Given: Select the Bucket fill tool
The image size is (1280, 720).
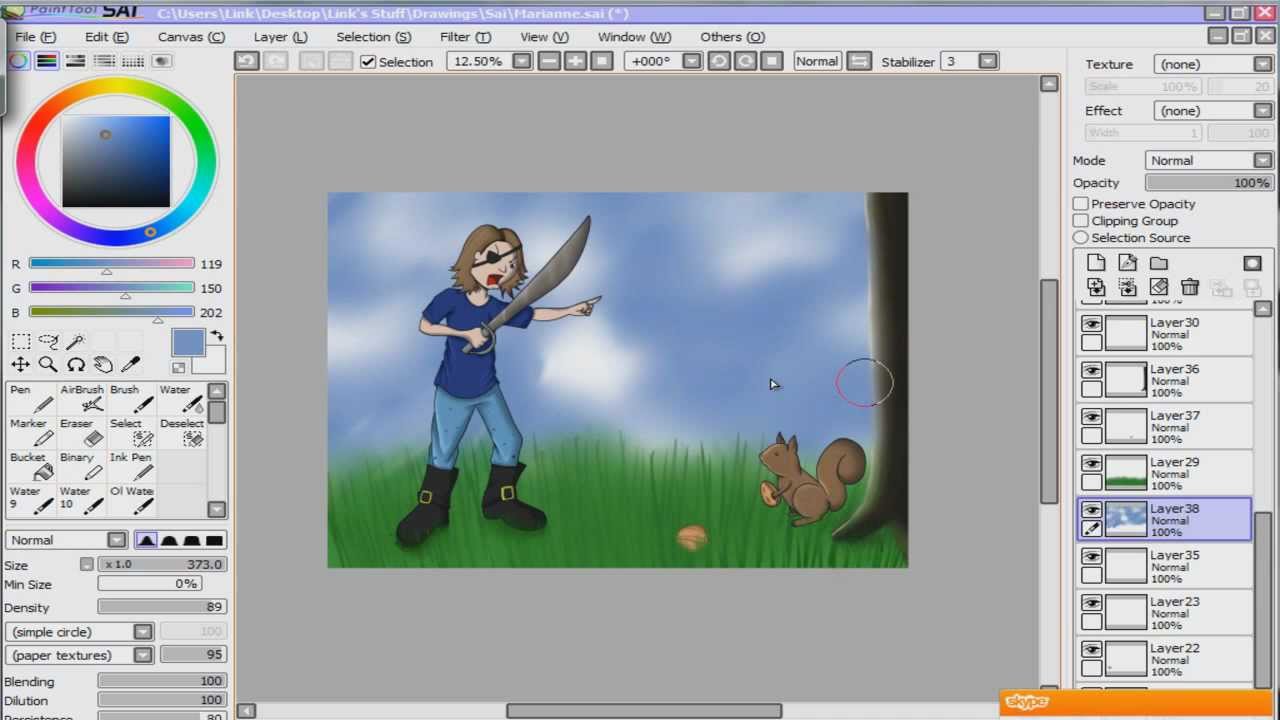Looking at the screenshot, I should 31,467.
